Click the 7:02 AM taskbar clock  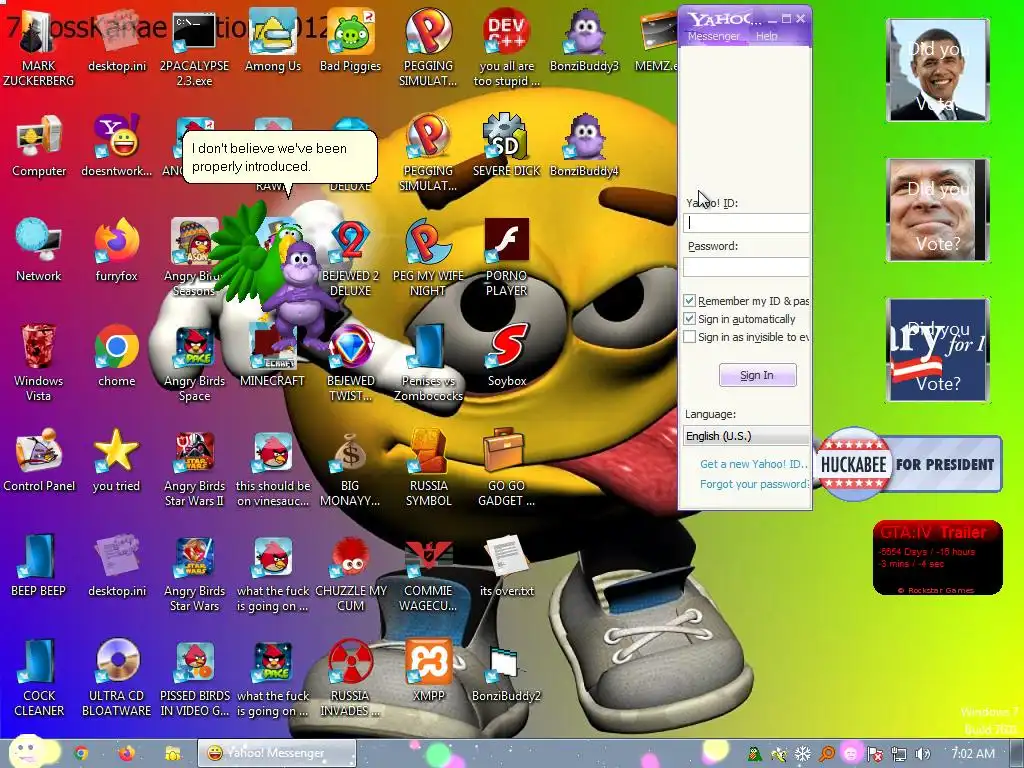pyautogui.click(x=973, y=754)
